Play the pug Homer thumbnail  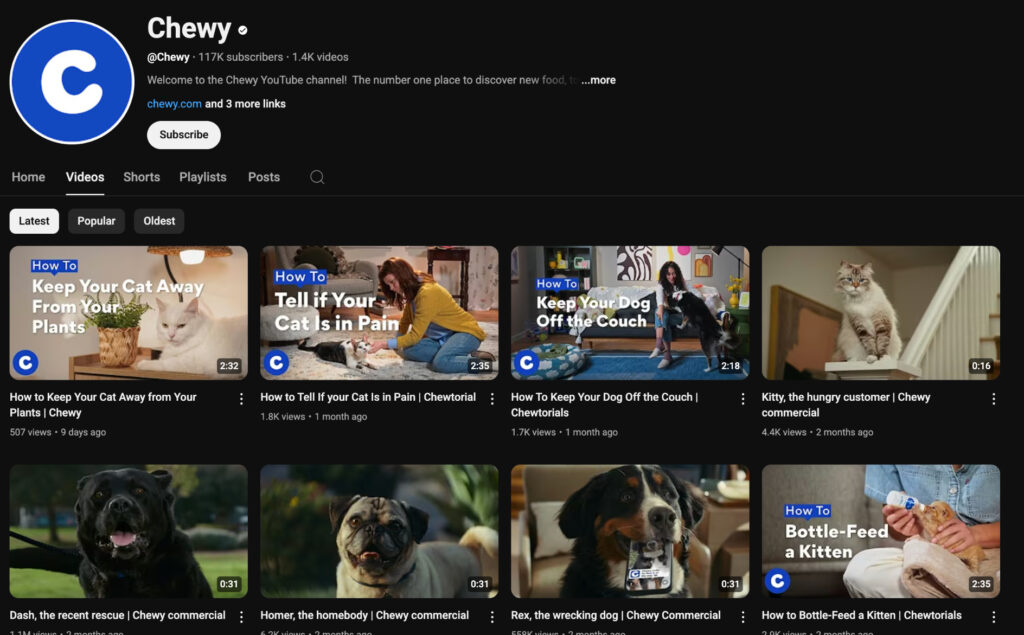[379, 531]
